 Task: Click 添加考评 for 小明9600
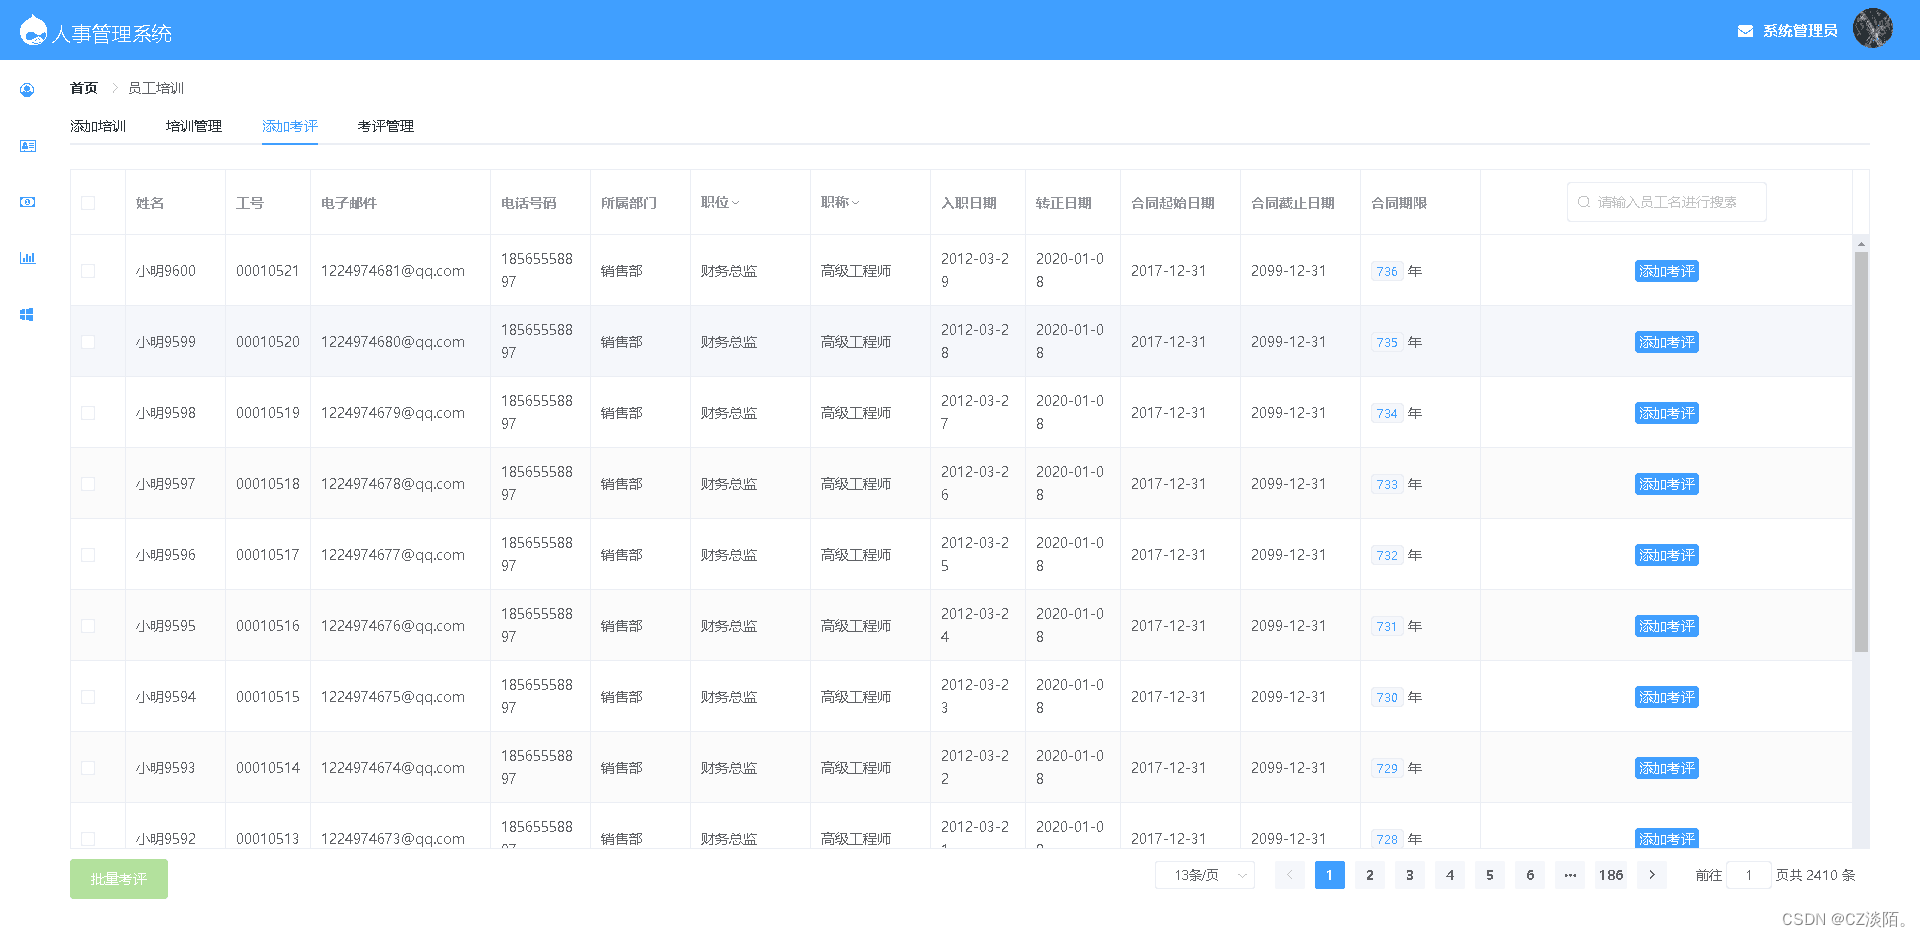pyautogui.click(x=1666, y=271)
